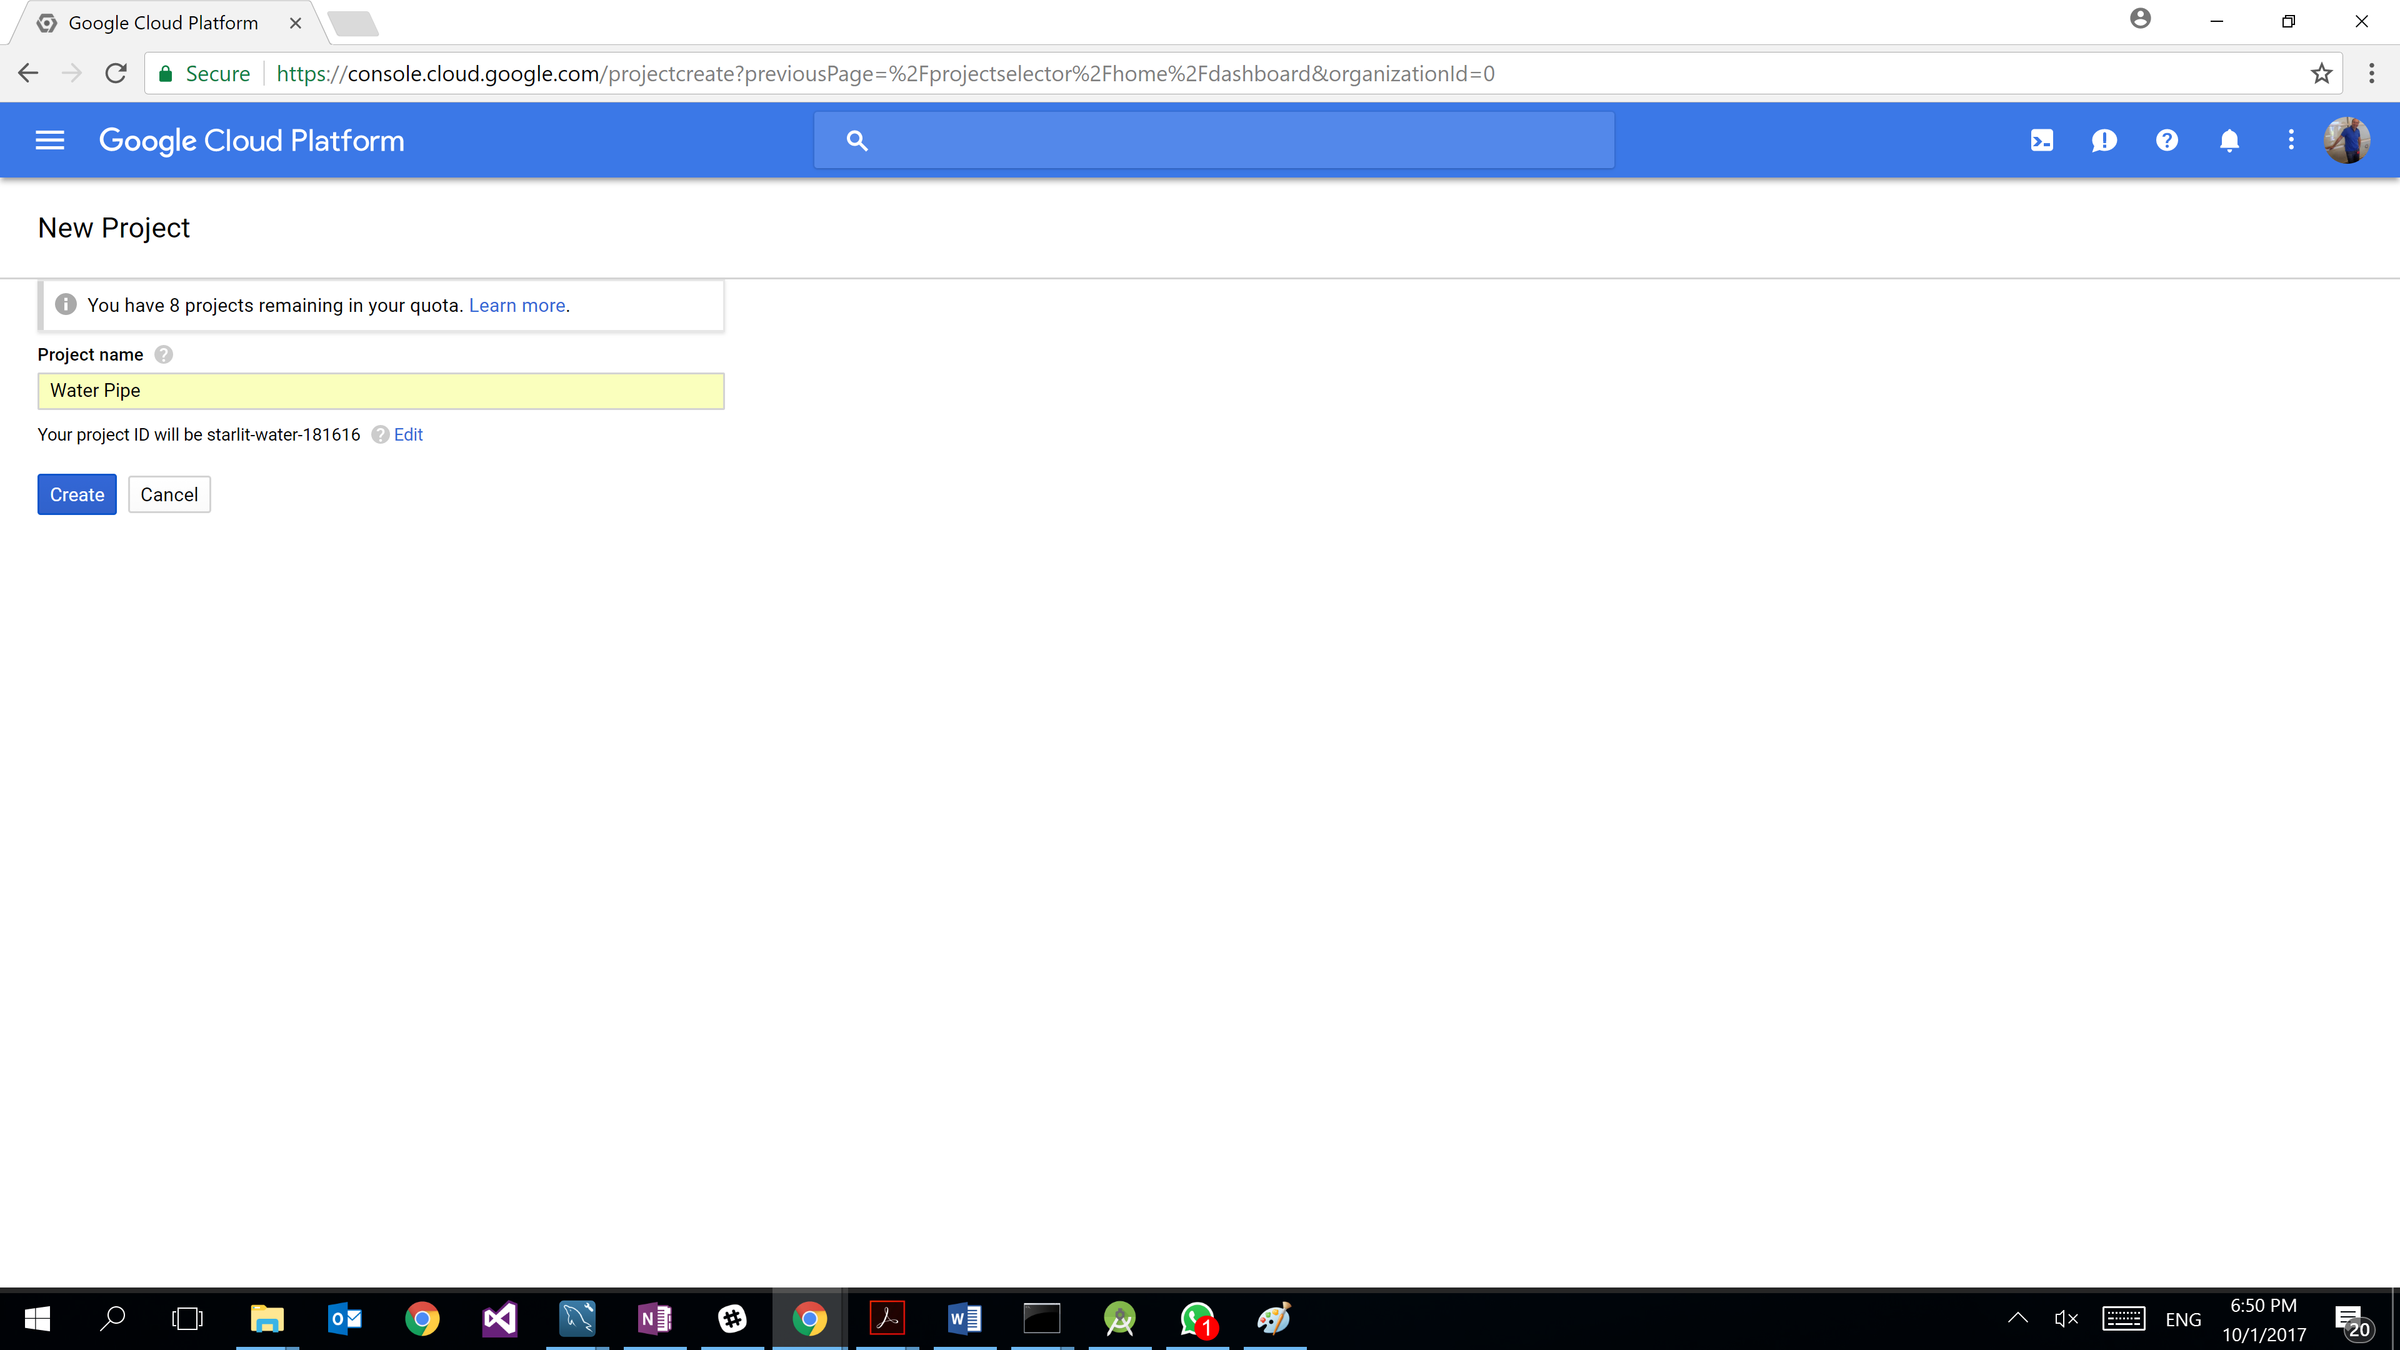Click the project ID help icon
This screenshot has width=2400, height=1350.
click(x=380, y=435)
